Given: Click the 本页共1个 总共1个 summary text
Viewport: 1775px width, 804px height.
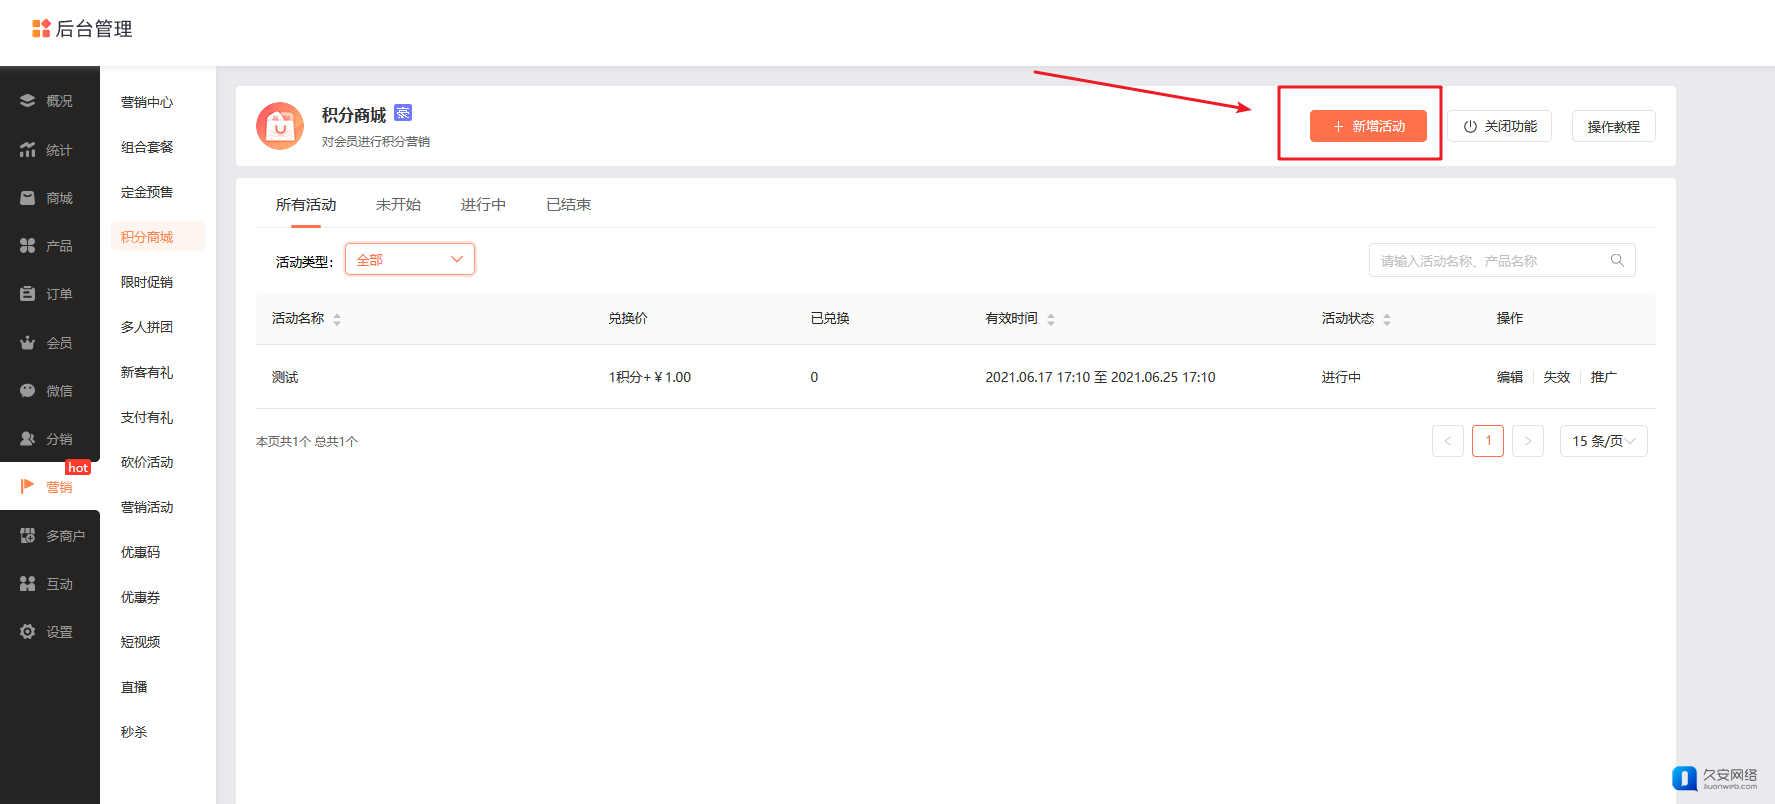Looking at the screenshot, I should click(307, 441).
